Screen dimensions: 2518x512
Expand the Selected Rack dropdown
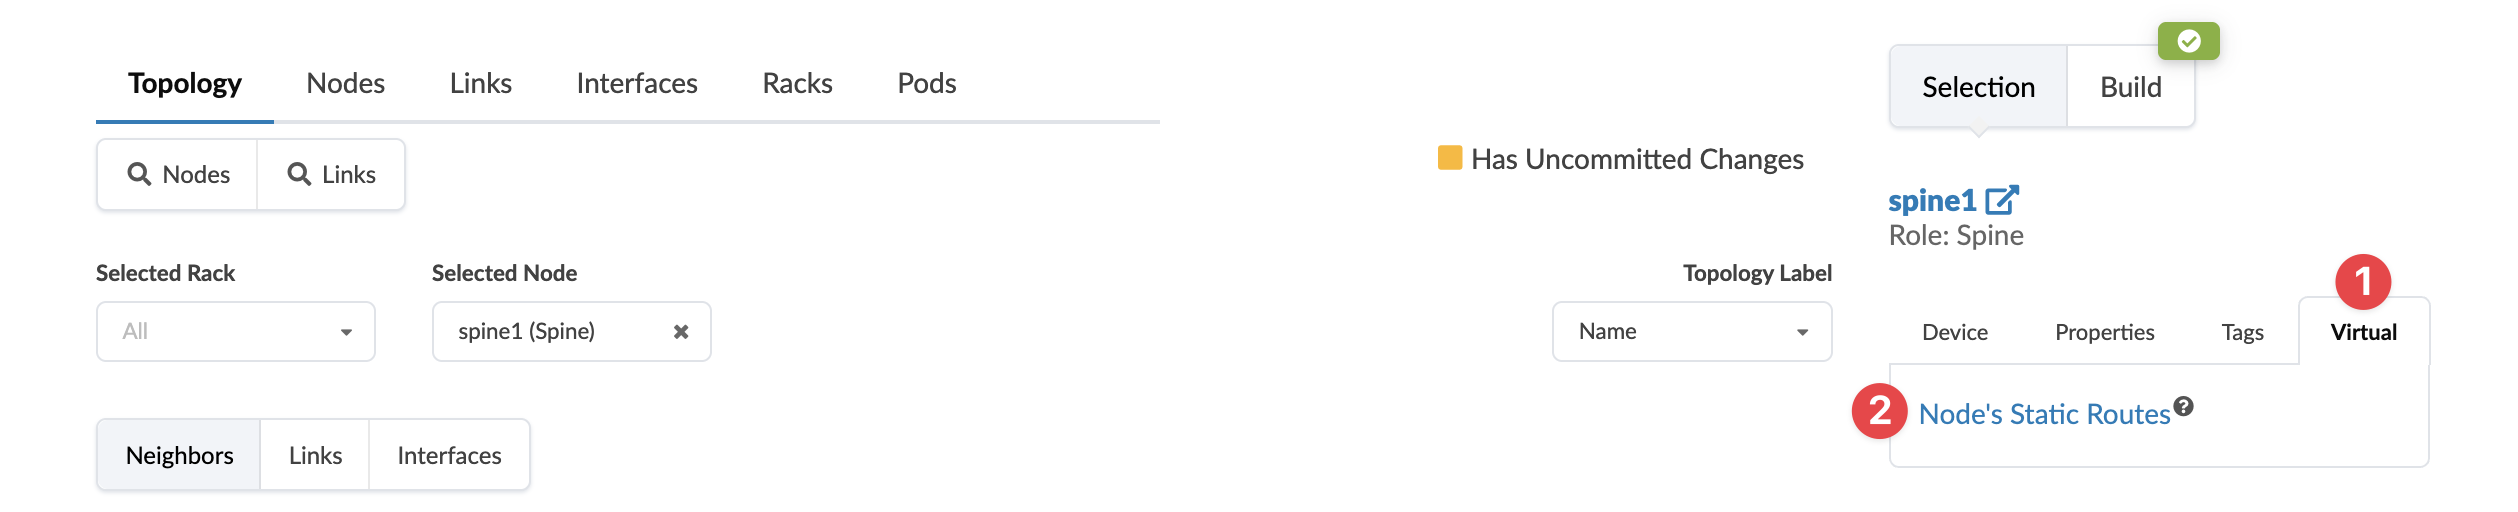click(236, 332)
